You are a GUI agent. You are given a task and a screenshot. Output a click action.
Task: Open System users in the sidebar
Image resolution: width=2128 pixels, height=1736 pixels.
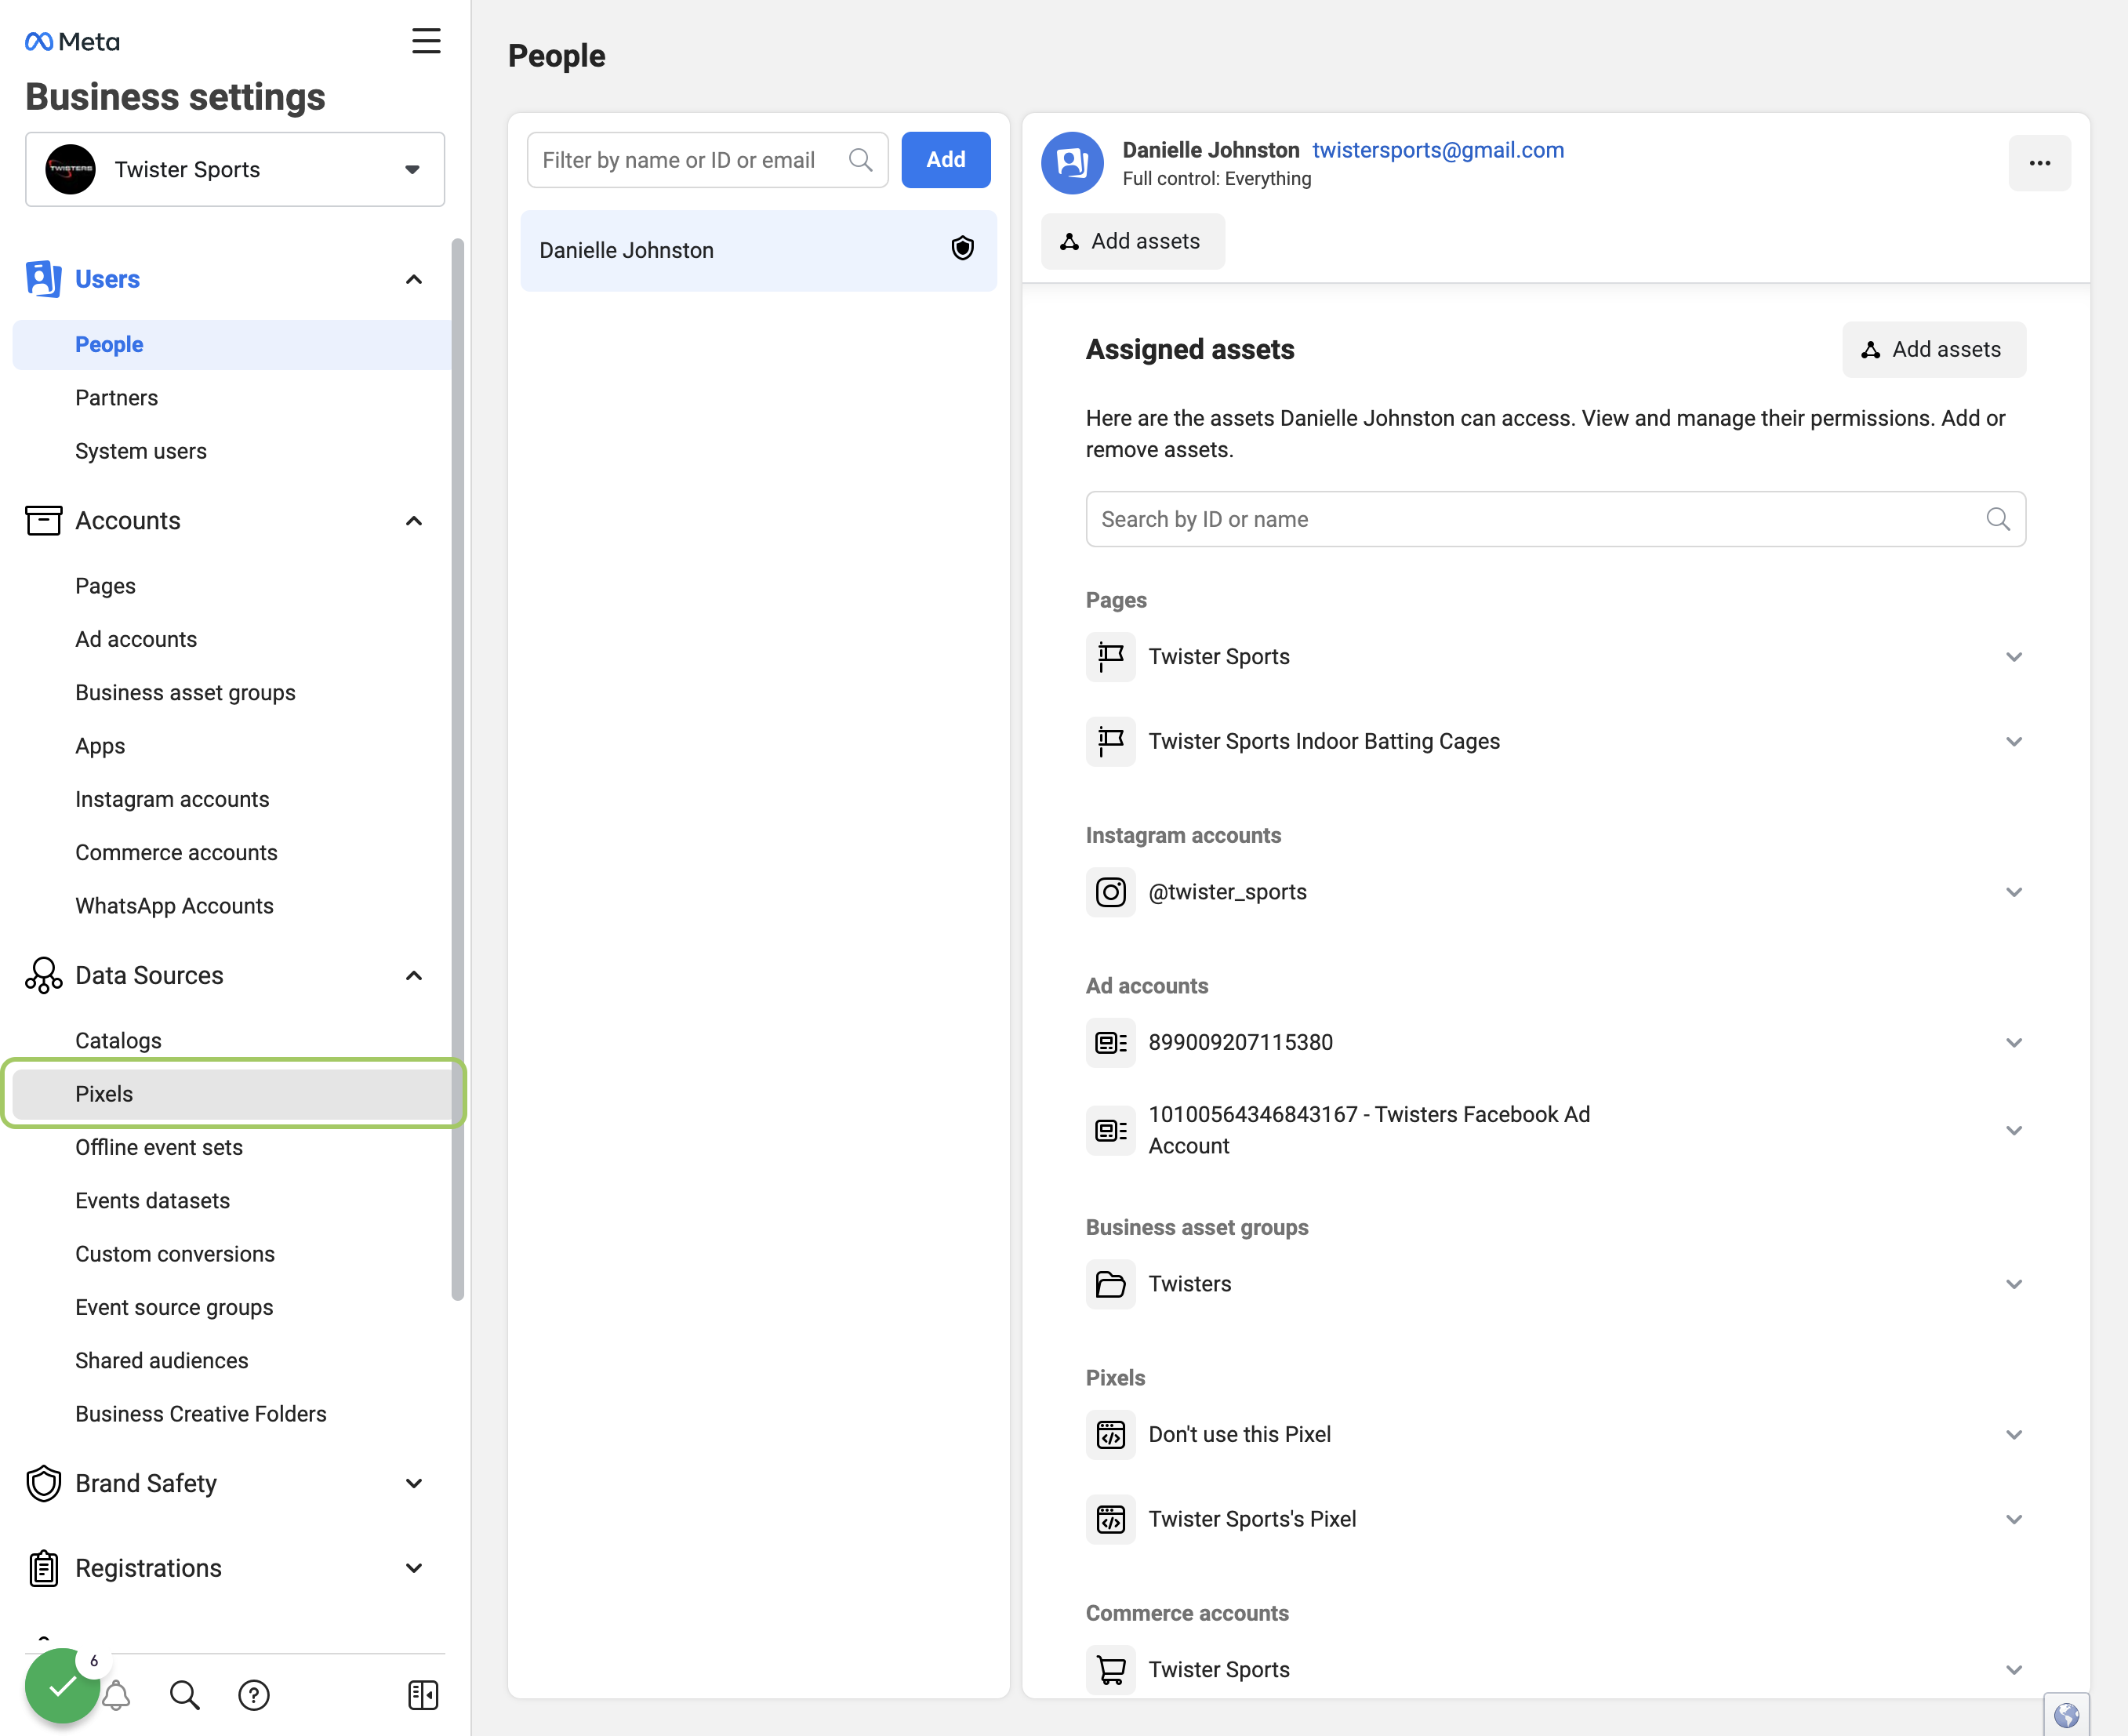coord(141,451)
